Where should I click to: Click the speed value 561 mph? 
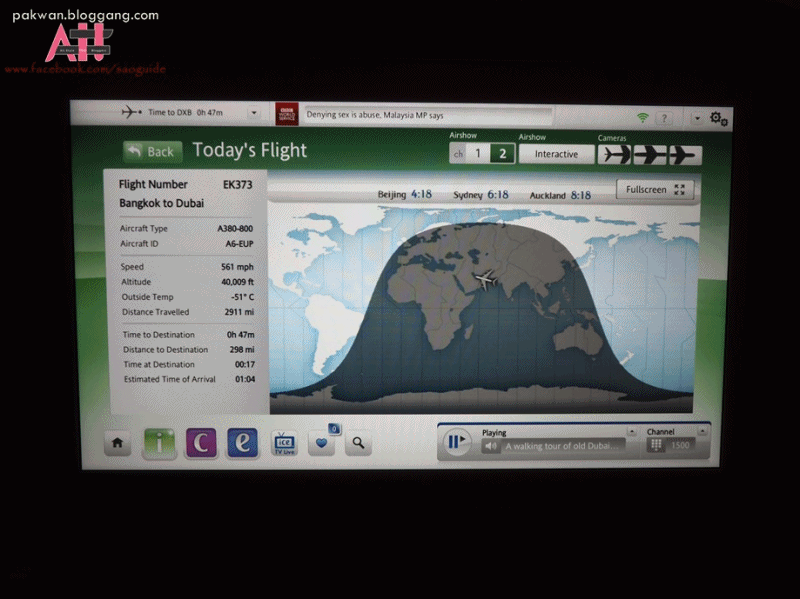pos(237,267)
